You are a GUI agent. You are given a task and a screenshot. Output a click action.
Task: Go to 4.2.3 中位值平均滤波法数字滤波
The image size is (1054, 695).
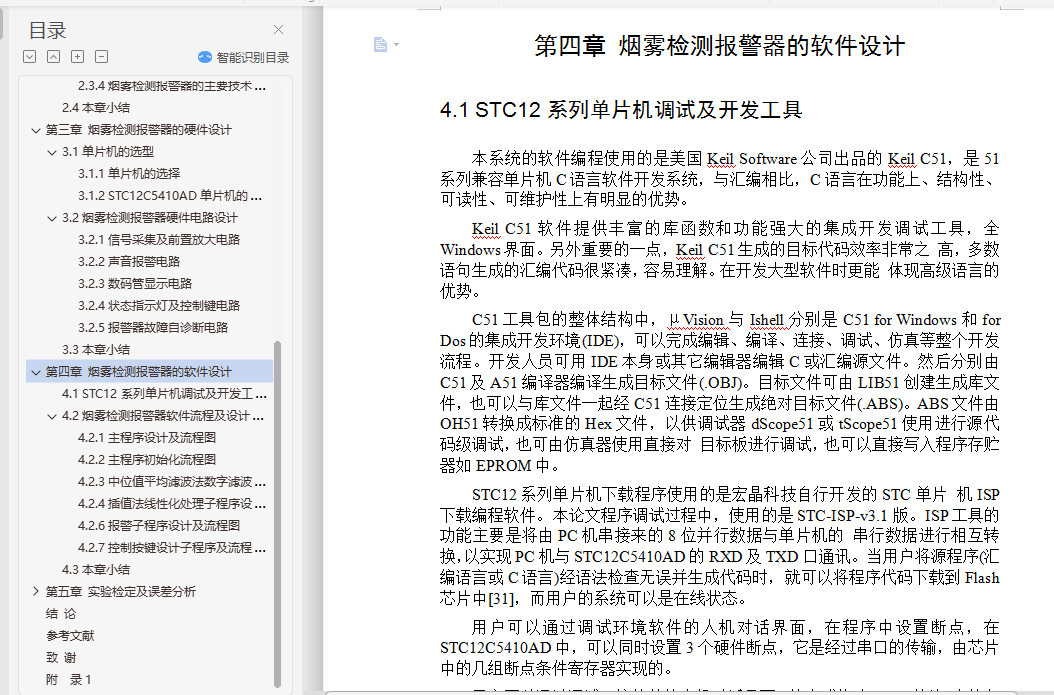point(172,482)
